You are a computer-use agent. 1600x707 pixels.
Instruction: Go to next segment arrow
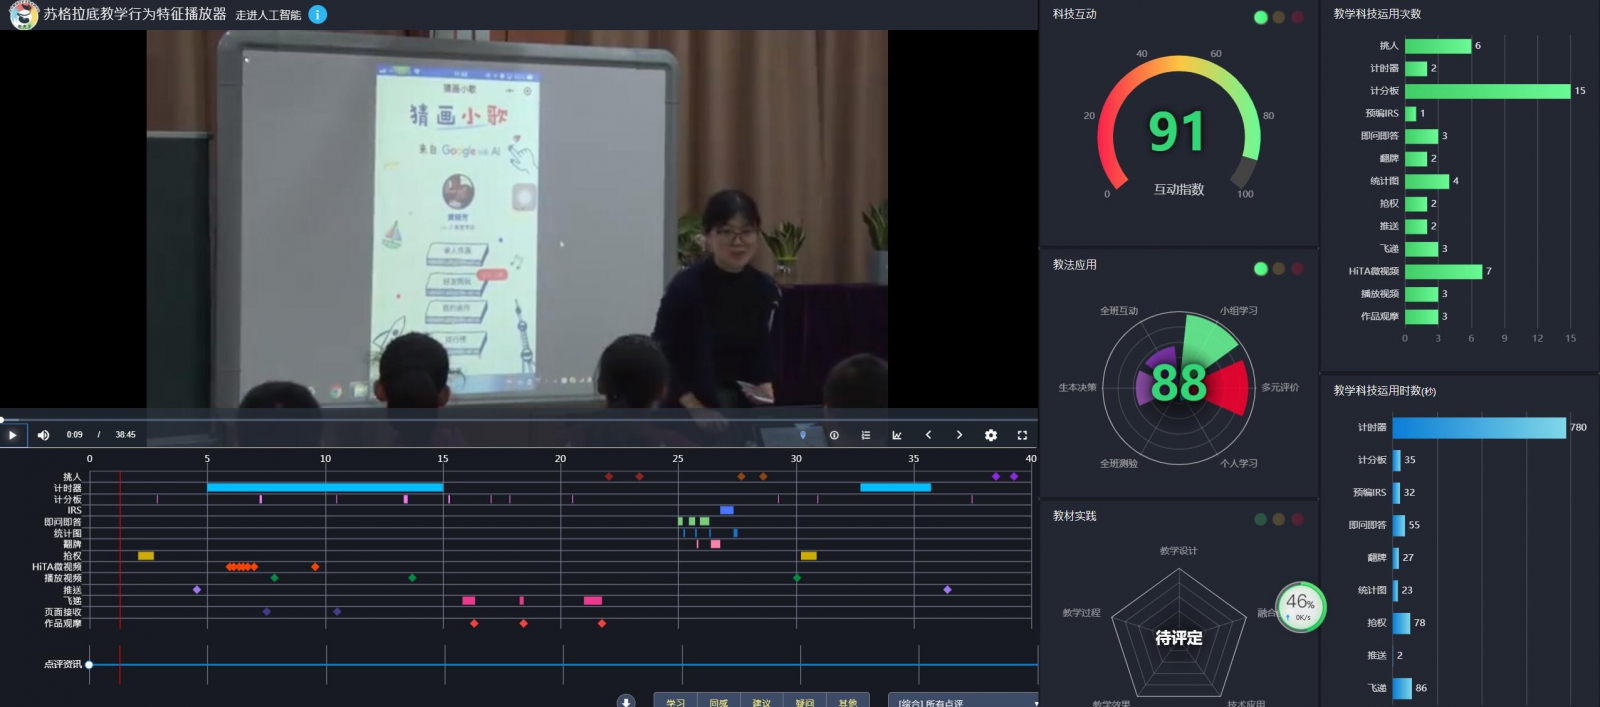[959, 435]
